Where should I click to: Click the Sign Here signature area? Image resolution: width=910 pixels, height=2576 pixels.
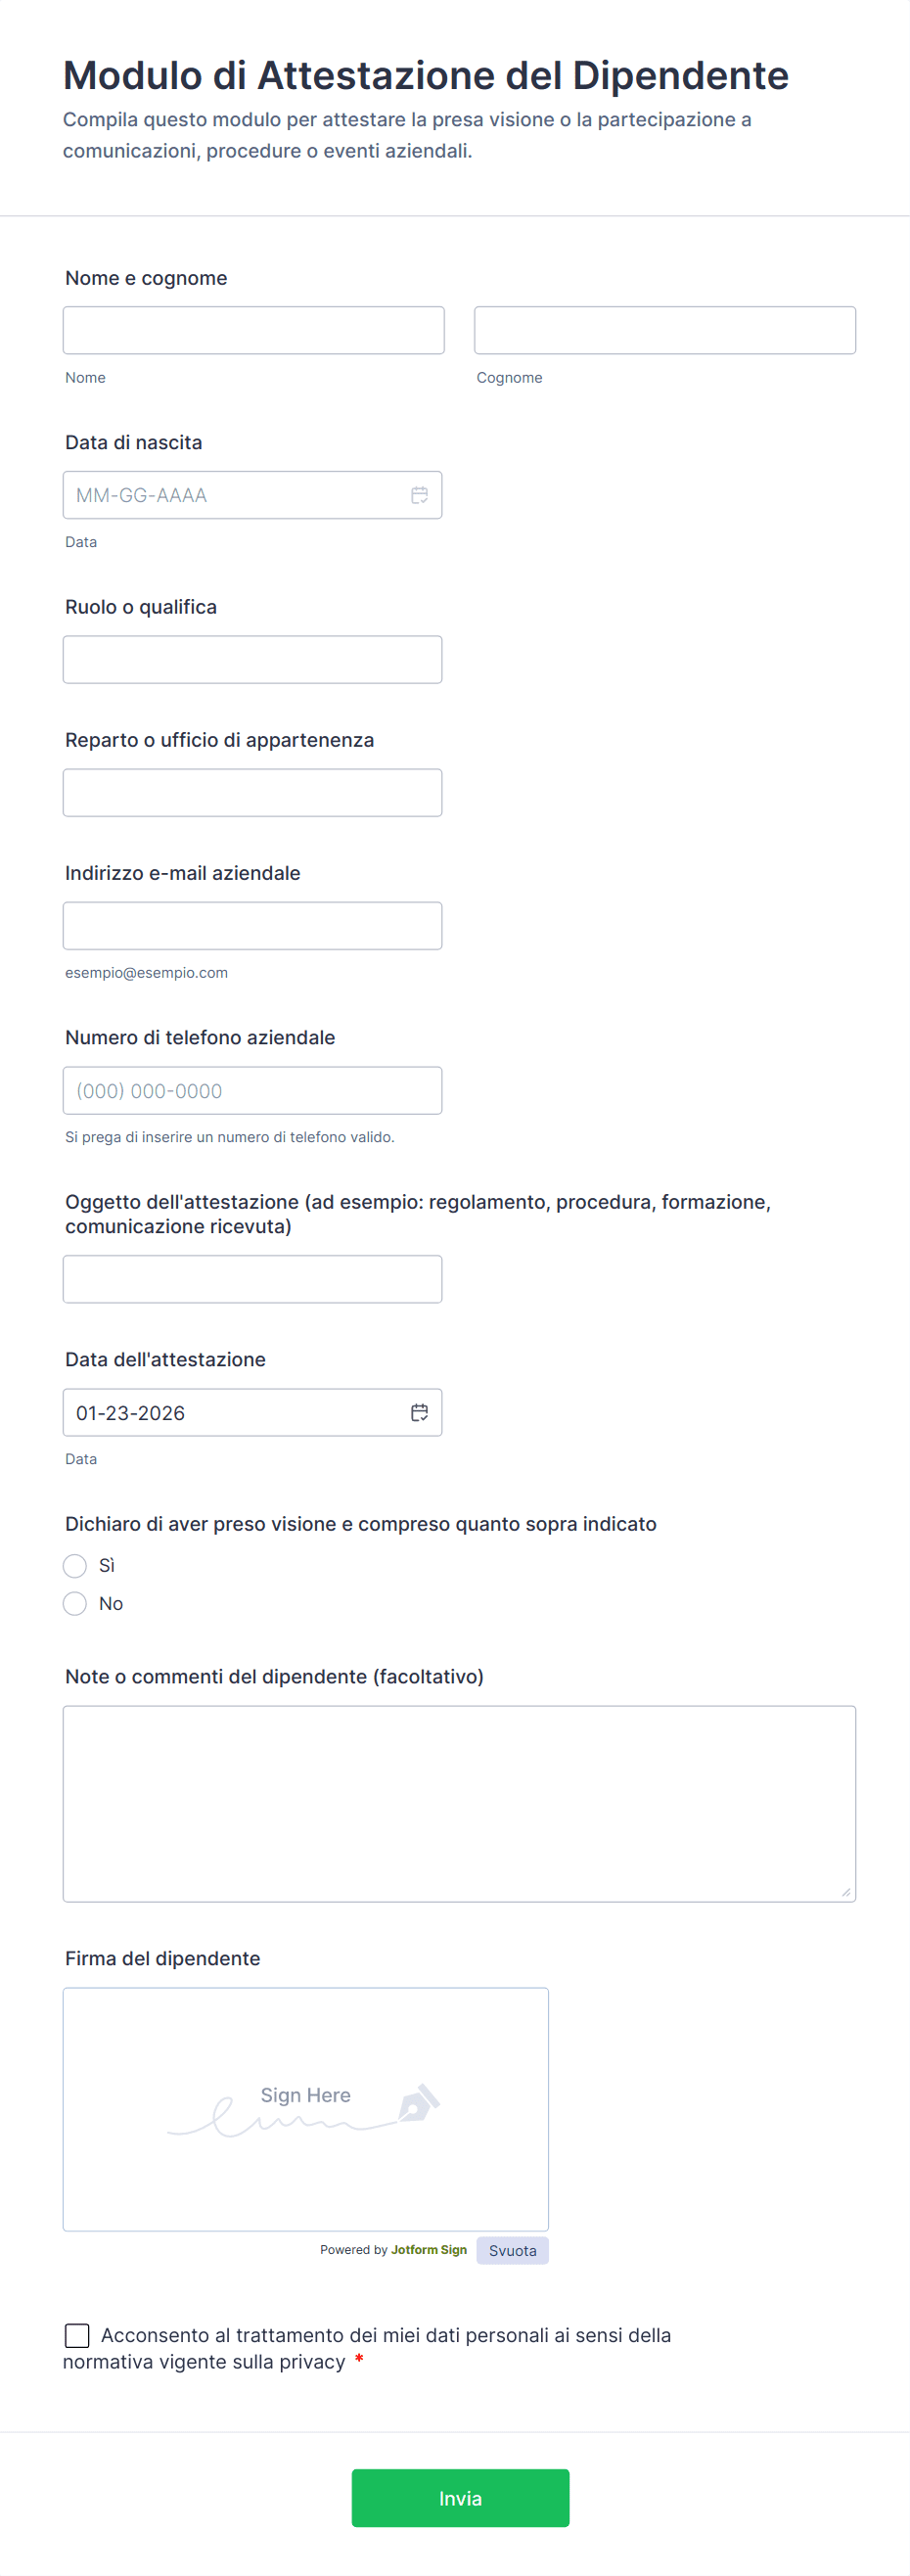(305, 2109)
